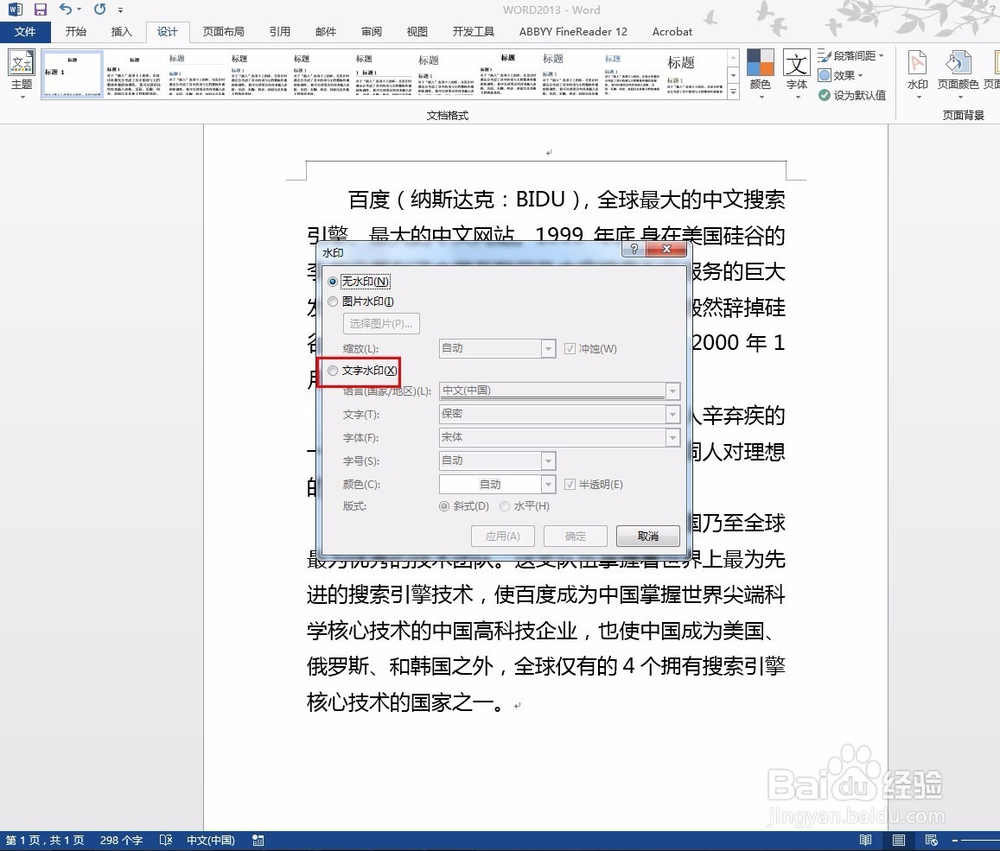Toggle the Washout (冲蚀) checkbox

[x=570, y=349]
